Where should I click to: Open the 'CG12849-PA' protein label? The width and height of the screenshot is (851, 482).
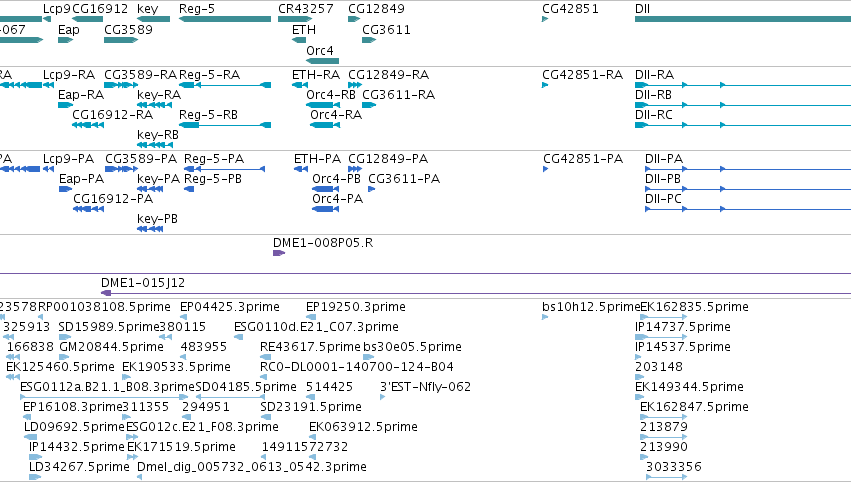(x=388, y=158)
